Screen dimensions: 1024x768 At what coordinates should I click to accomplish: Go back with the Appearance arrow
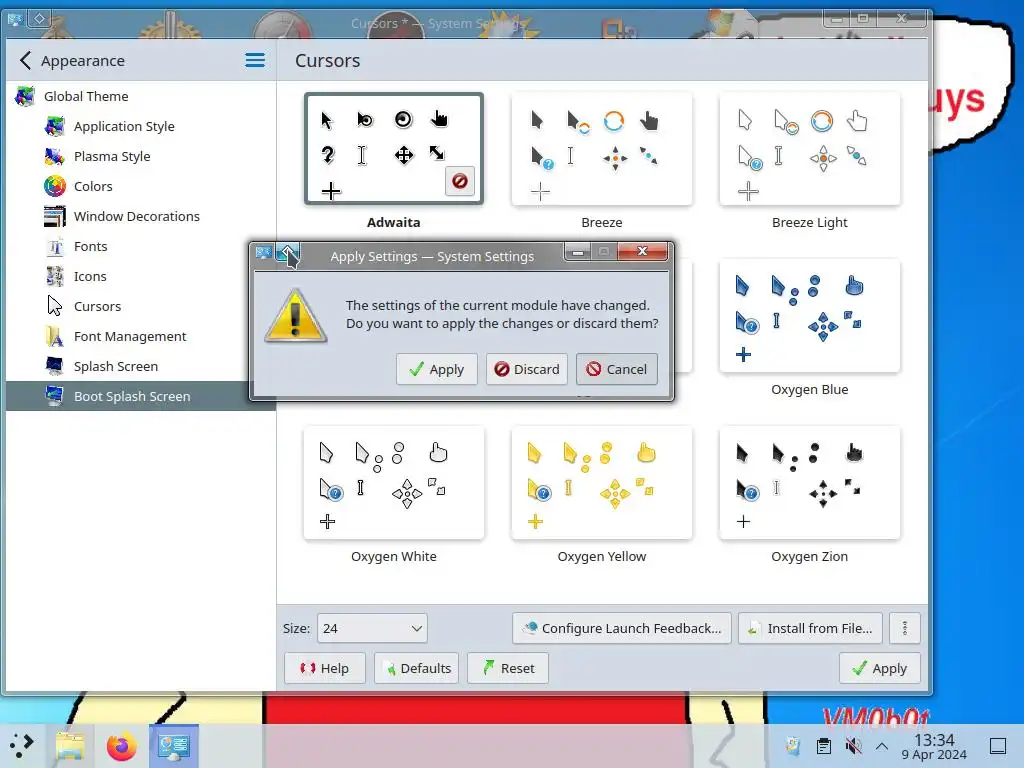click(x=25, y=61)
